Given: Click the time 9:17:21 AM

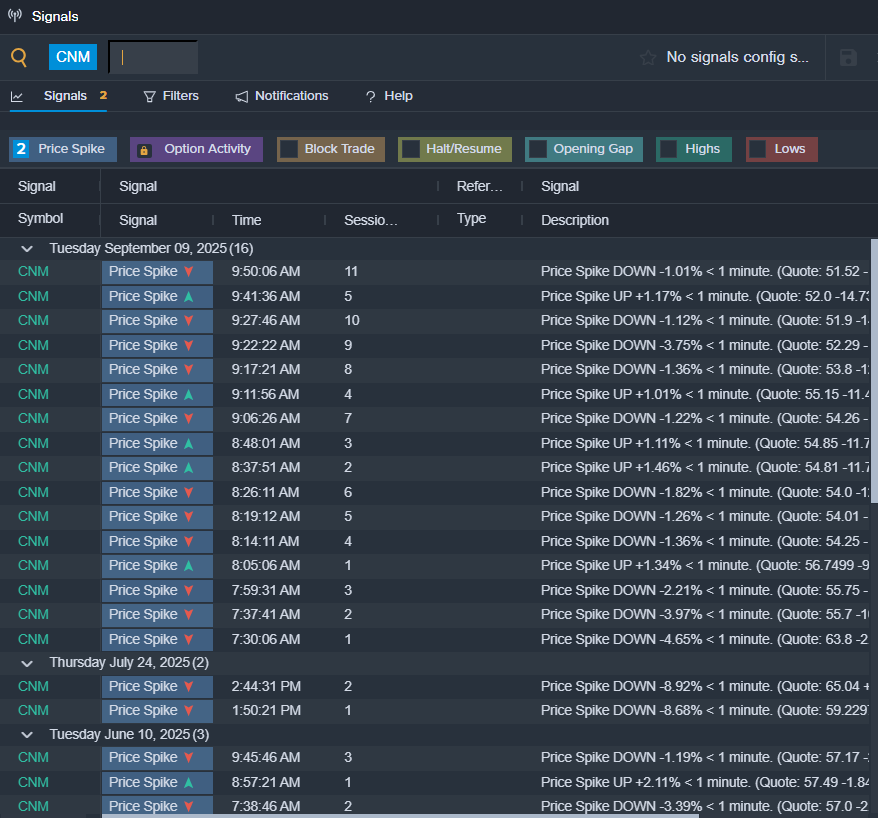Looking at the screenshot, I should (x=265, y=370).
